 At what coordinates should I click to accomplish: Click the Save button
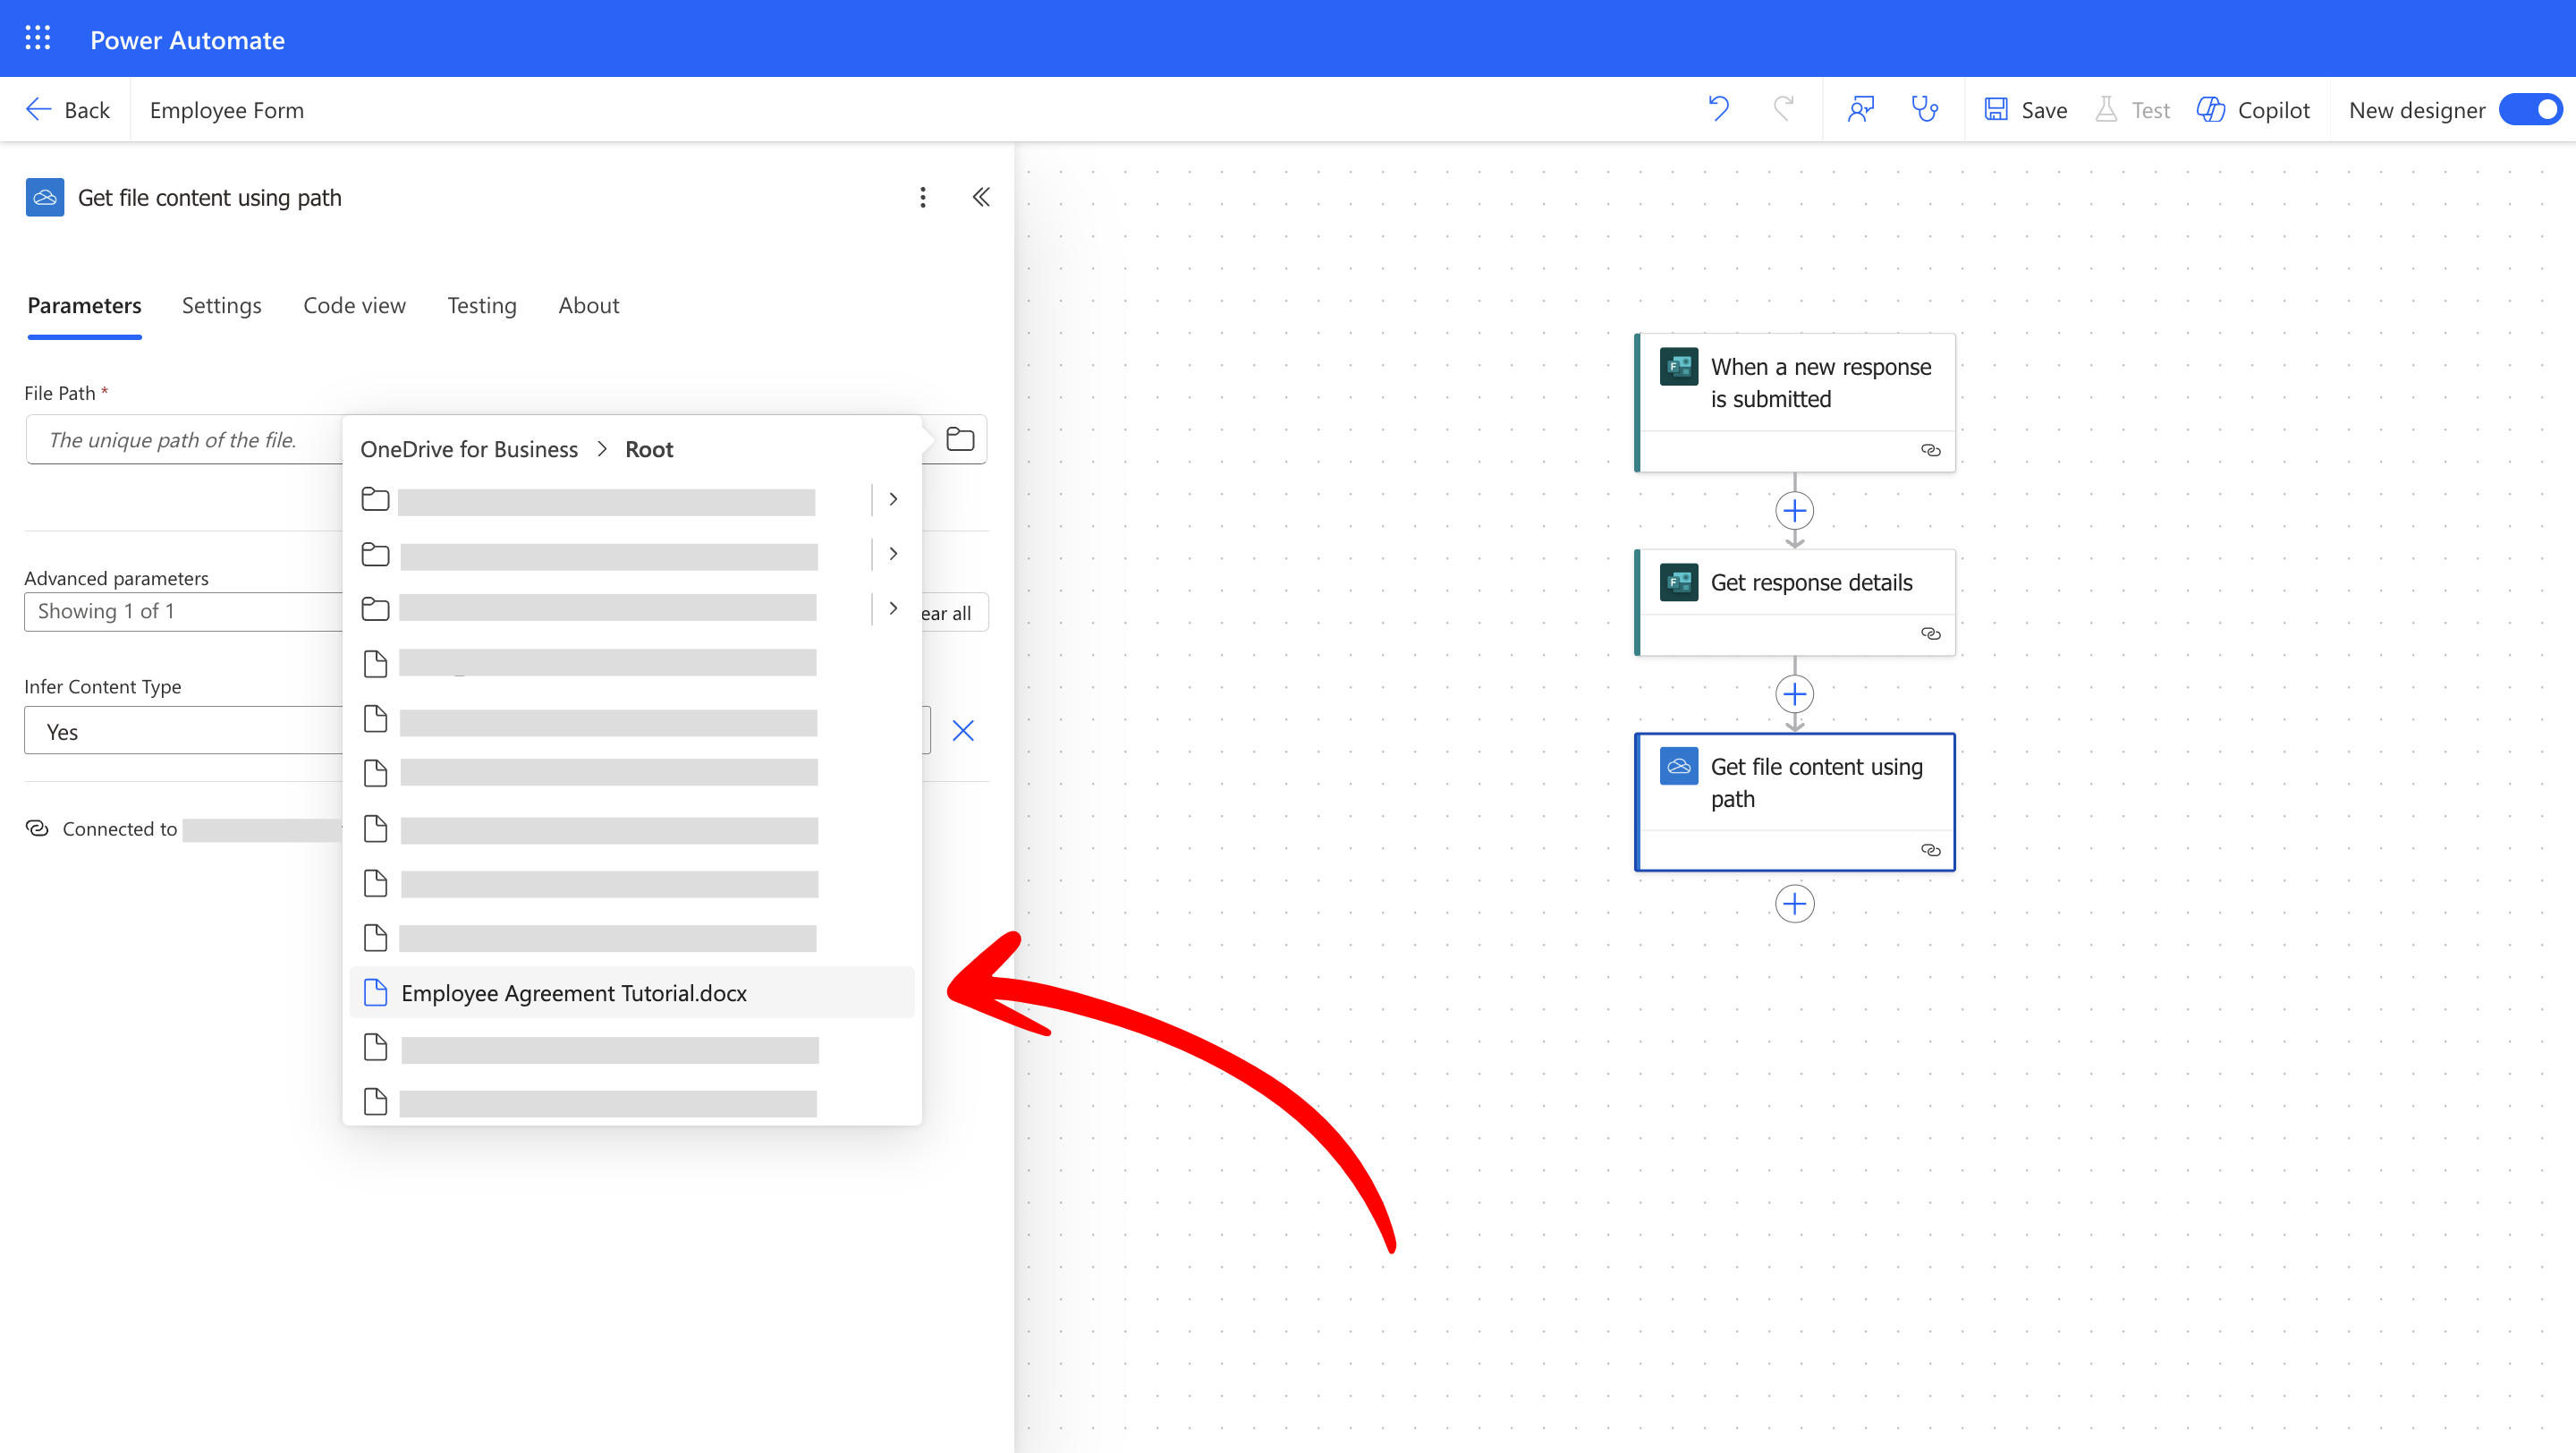(x=2025, y=110)
